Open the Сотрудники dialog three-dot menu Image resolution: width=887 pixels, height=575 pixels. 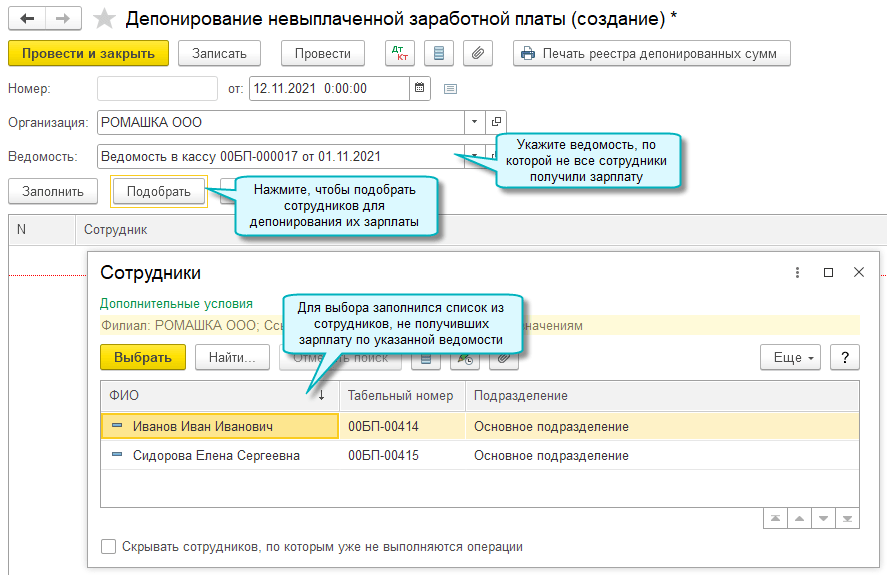click(797, 272)
